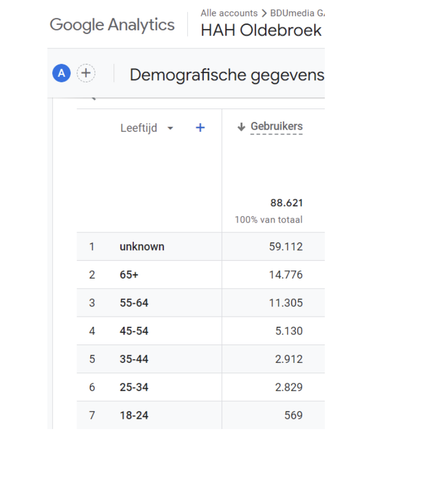Select the 65+ age row
Screen dimensions: 427x500
click(201, 275)
